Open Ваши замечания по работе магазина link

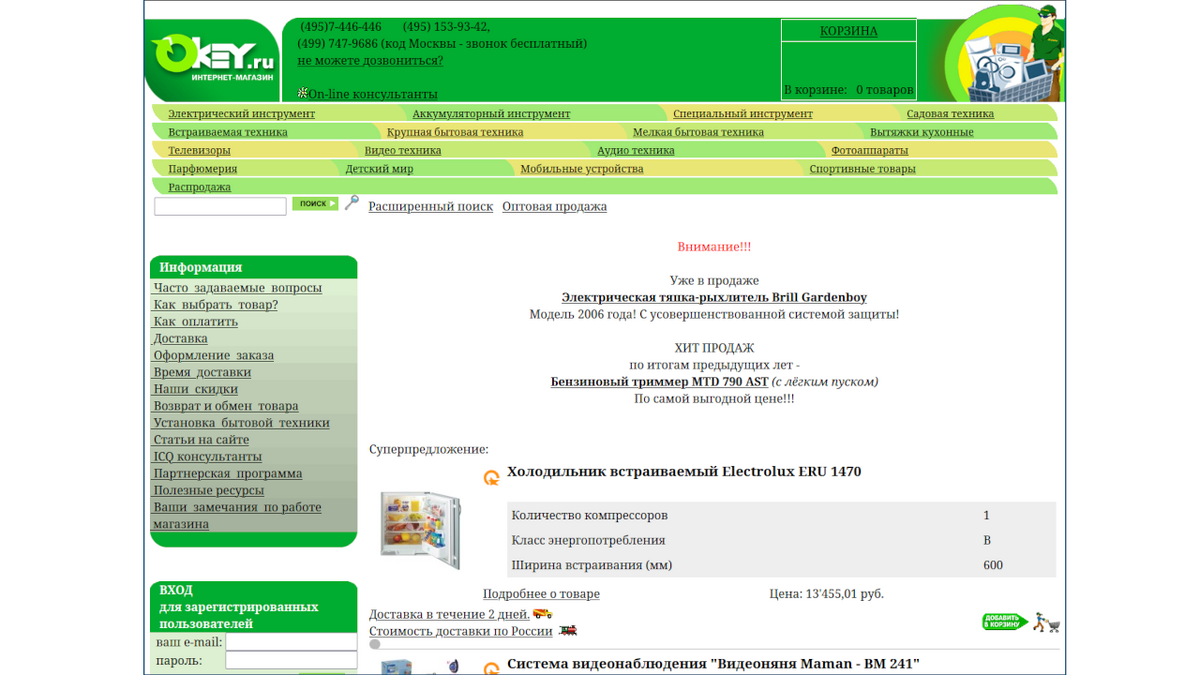(237, 516)
